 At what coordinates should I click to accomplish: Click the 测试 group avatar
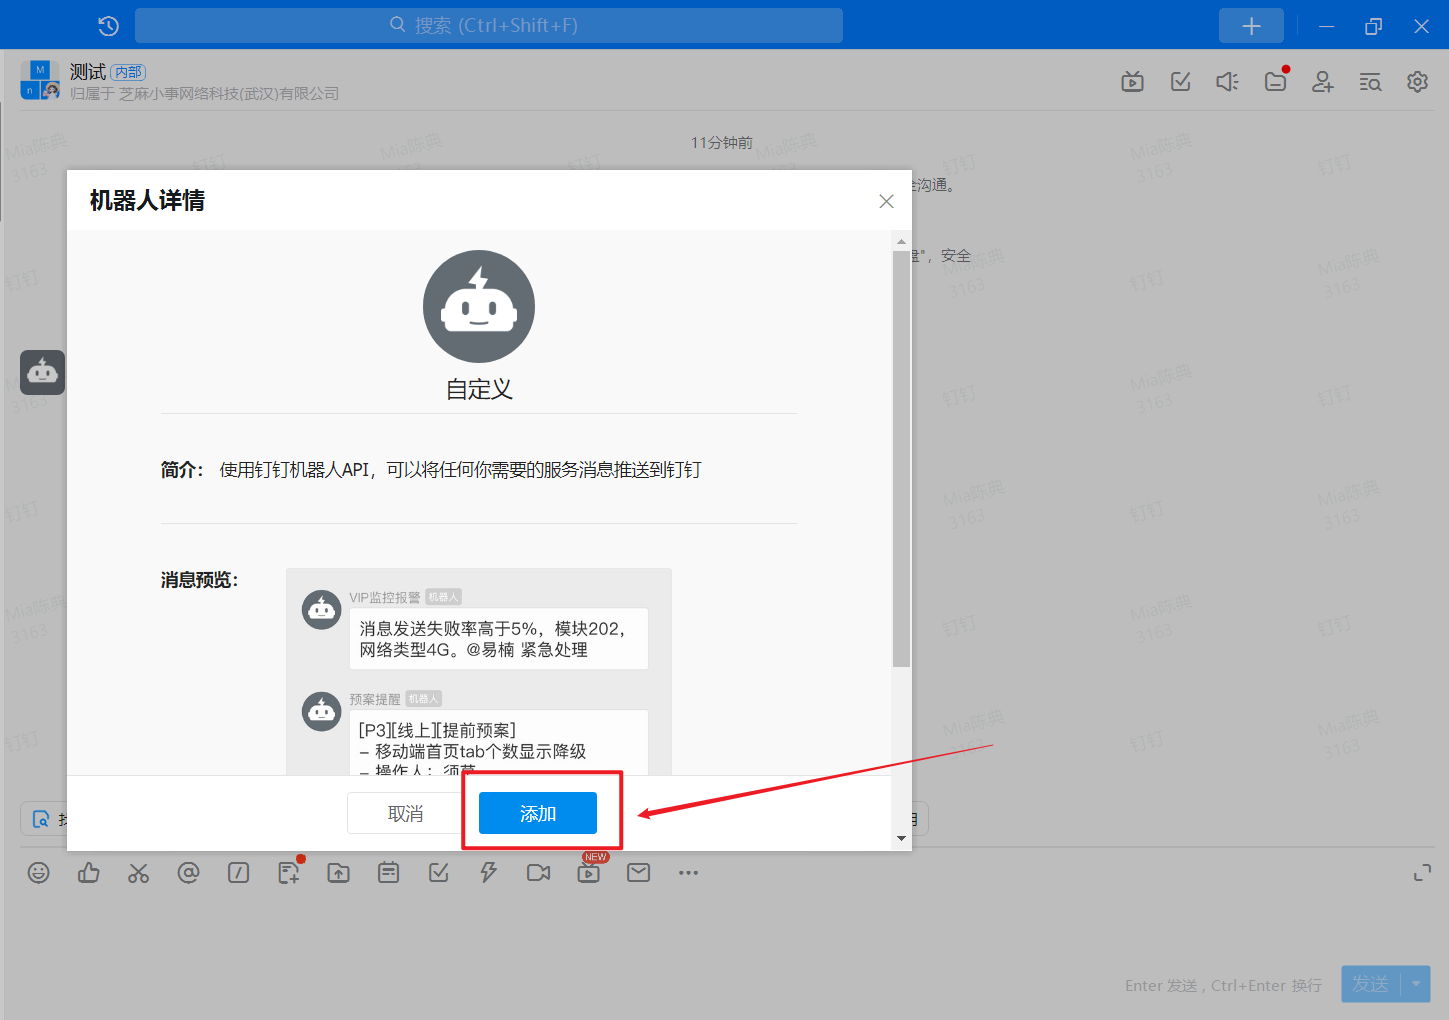click(40, 80)
